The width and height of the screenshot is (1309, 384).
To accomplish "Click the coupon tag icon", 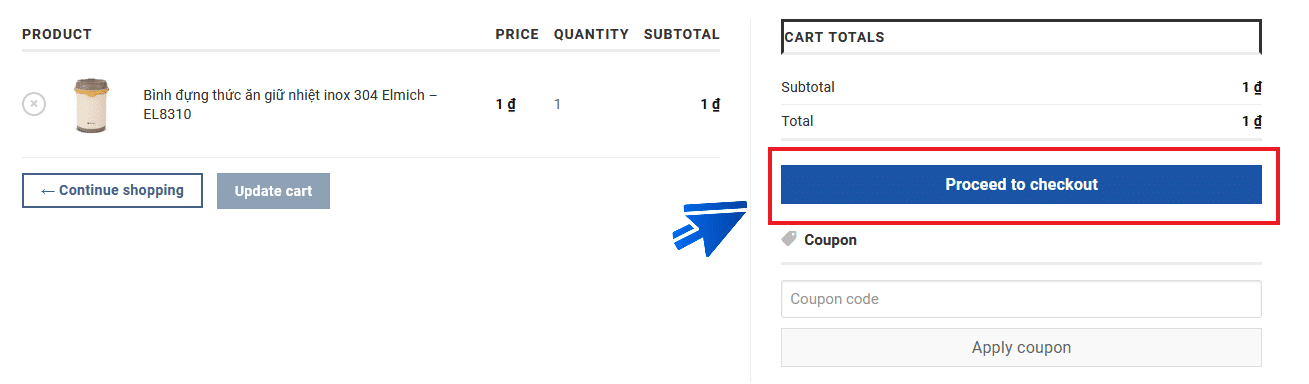I will tap(789, 239).
